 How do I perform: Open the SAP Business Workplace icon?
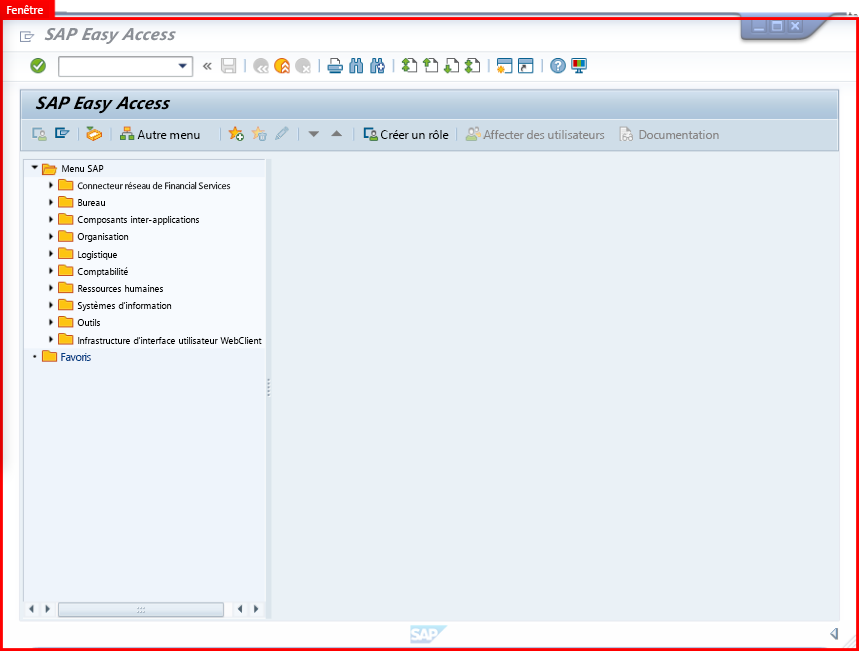(x=94, y=134)
